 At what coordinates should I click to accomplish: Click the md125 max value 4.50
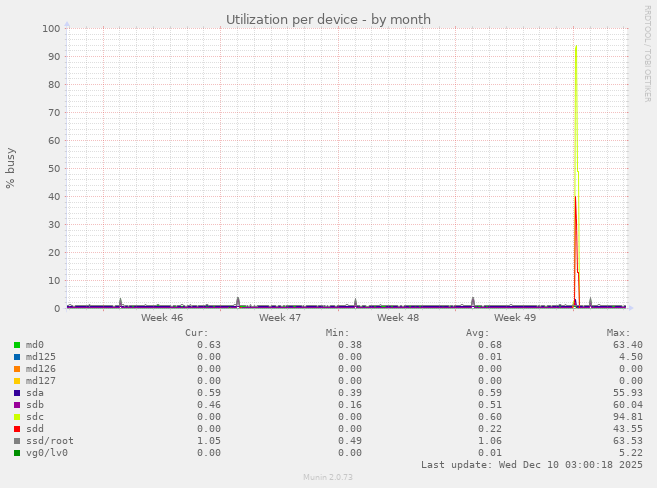tap(631, 357)
